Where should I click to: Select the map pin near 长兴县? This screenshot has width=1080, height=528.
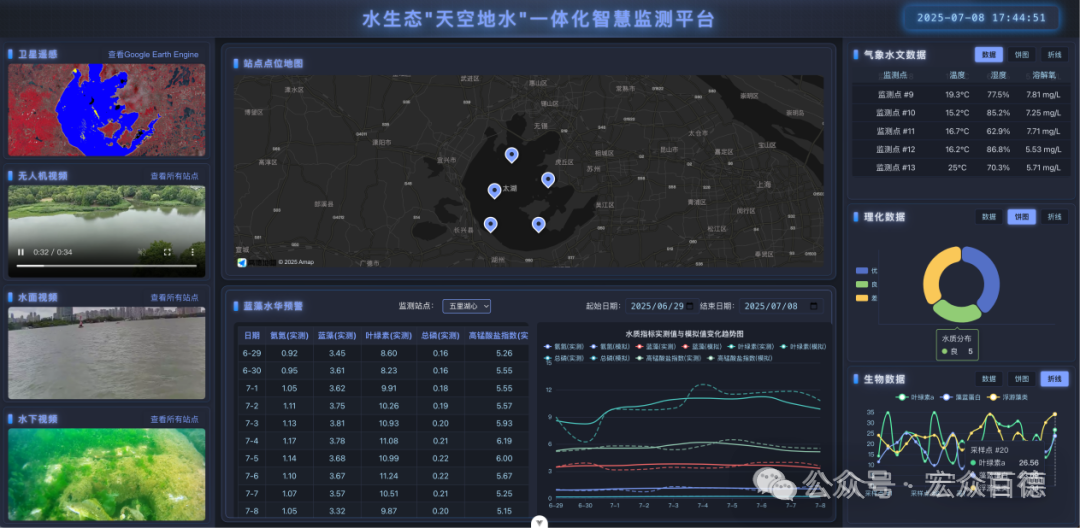click(490, 224)
